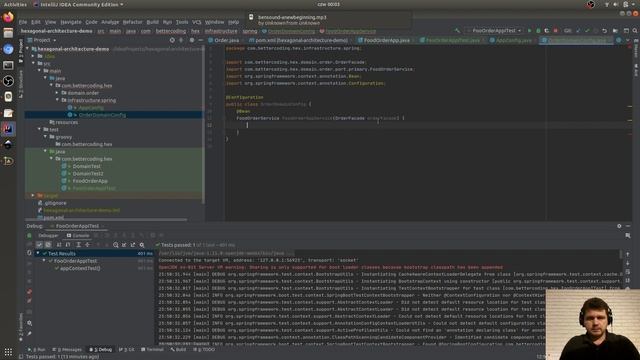
Task: Rerun test with green icon in Debug panel
Action: pyautogui.click(x=29, y=236)
